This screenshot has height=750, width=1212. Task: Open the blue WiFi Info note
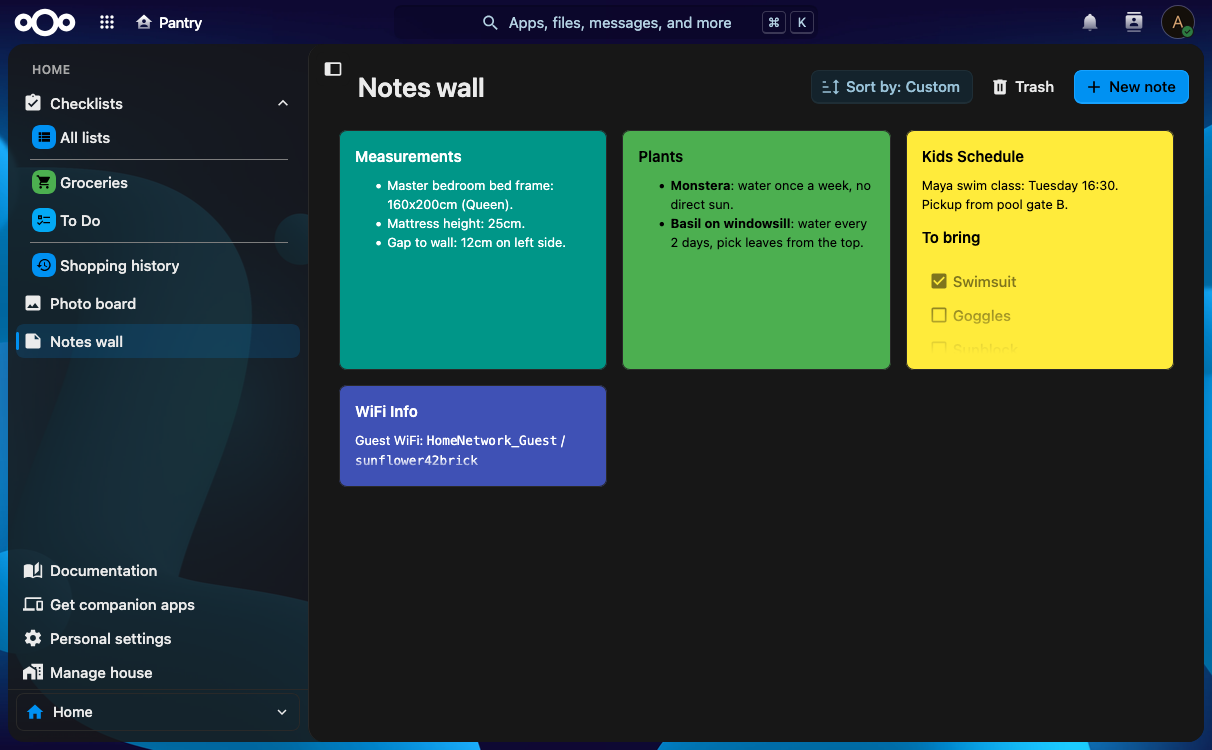coord(473,436)
